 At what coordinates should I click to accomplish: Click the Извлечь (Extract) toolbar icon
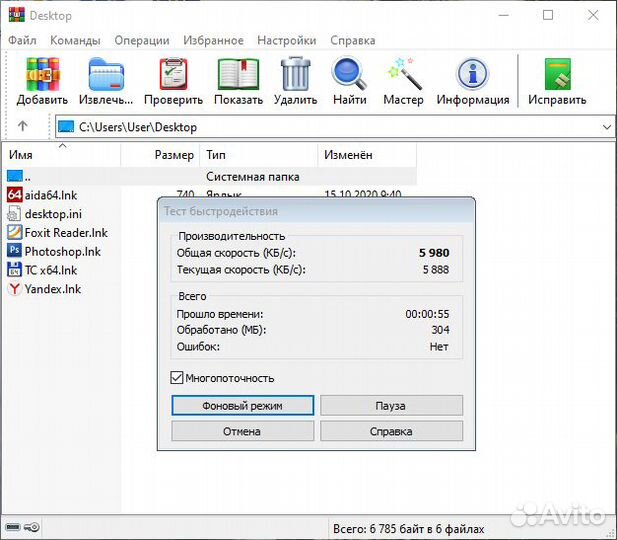[106, 76]
